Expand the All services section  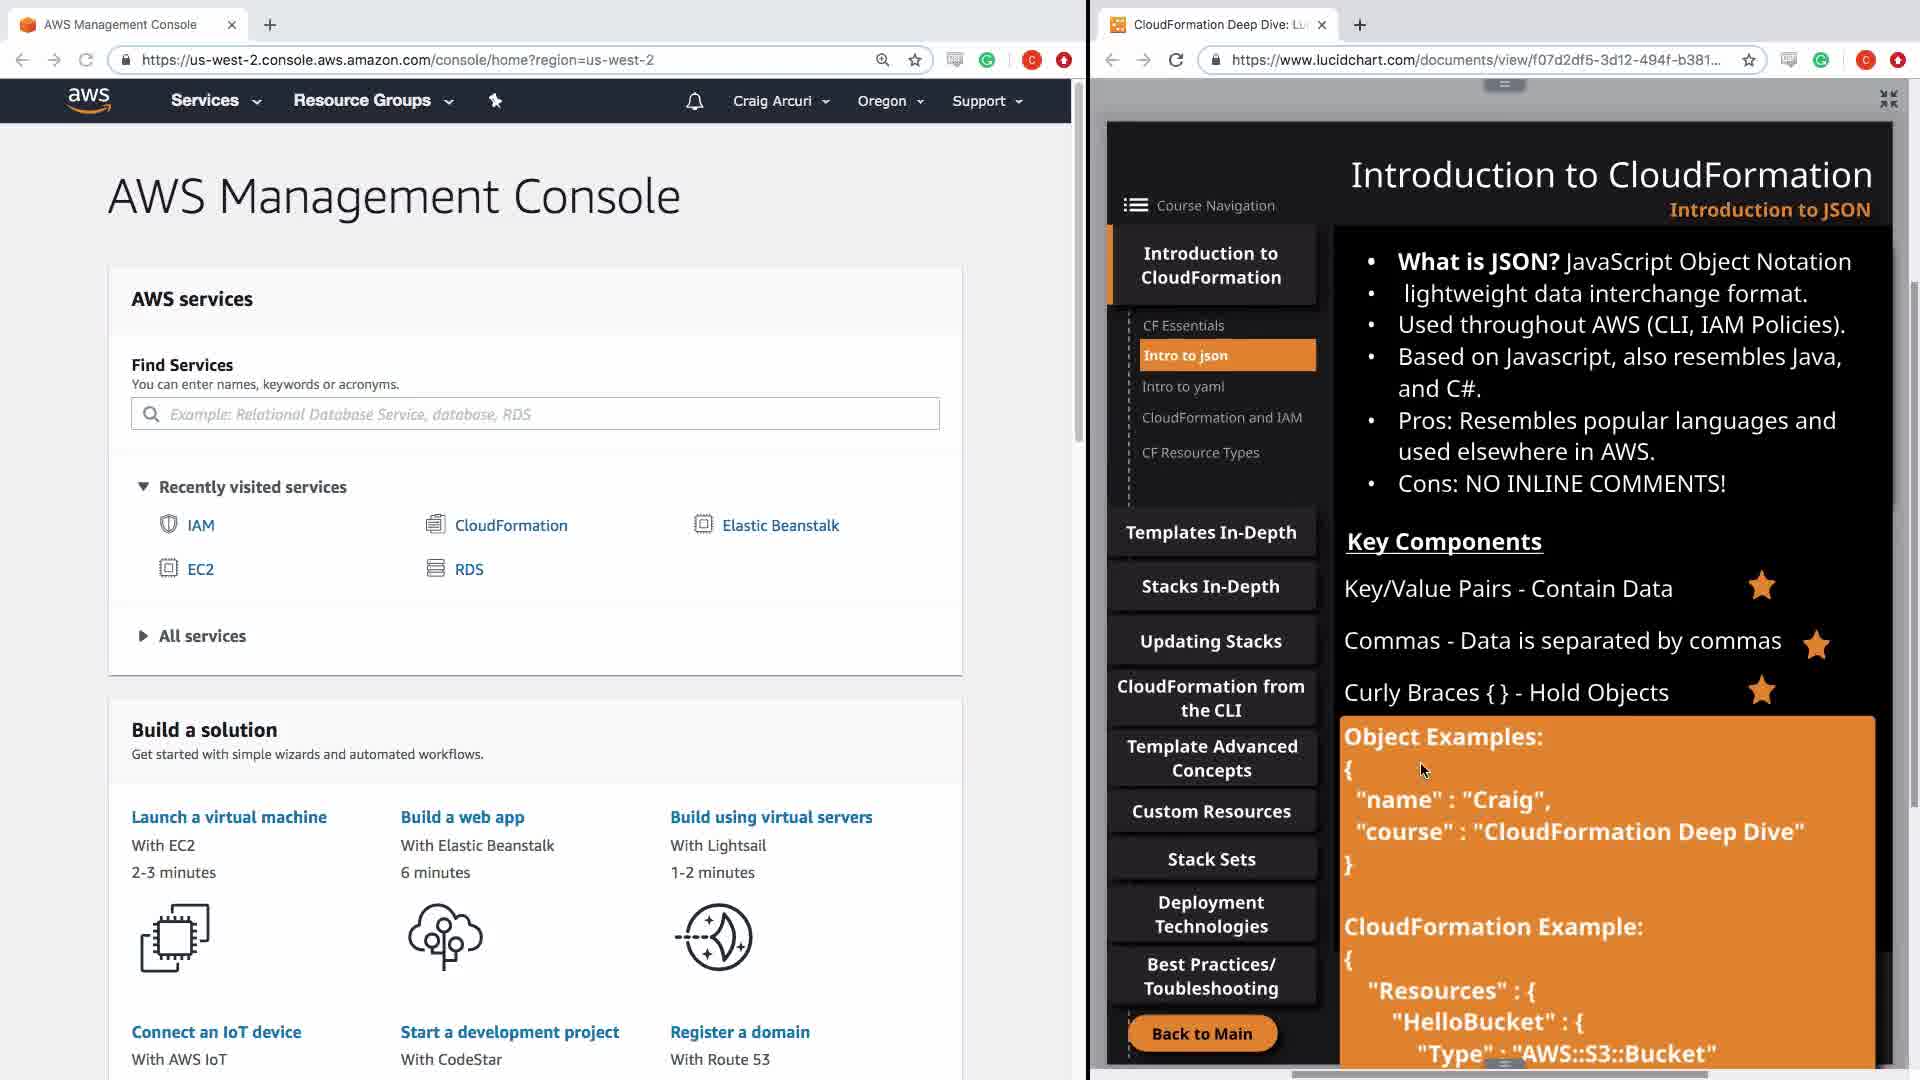tap(143, 636)
